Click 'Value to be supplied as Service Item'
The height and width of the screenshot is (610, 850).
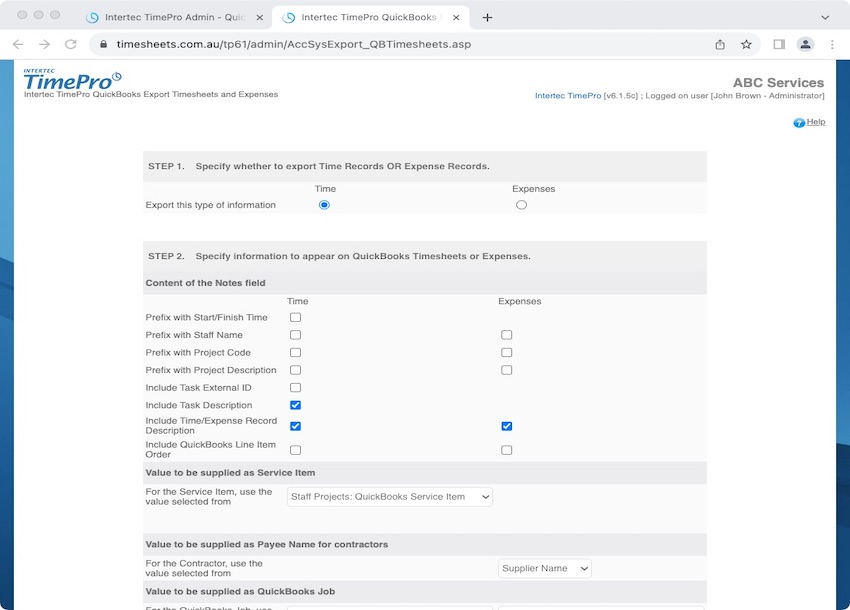pyautogui.click(x=230, y=473)
